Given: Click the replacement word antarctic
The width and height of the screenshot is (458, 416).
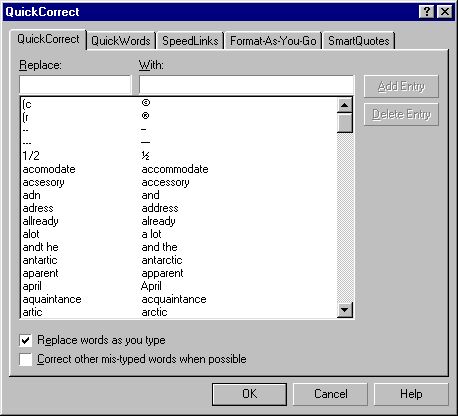Looking at the screenshot, I should [x=162, y=260].
